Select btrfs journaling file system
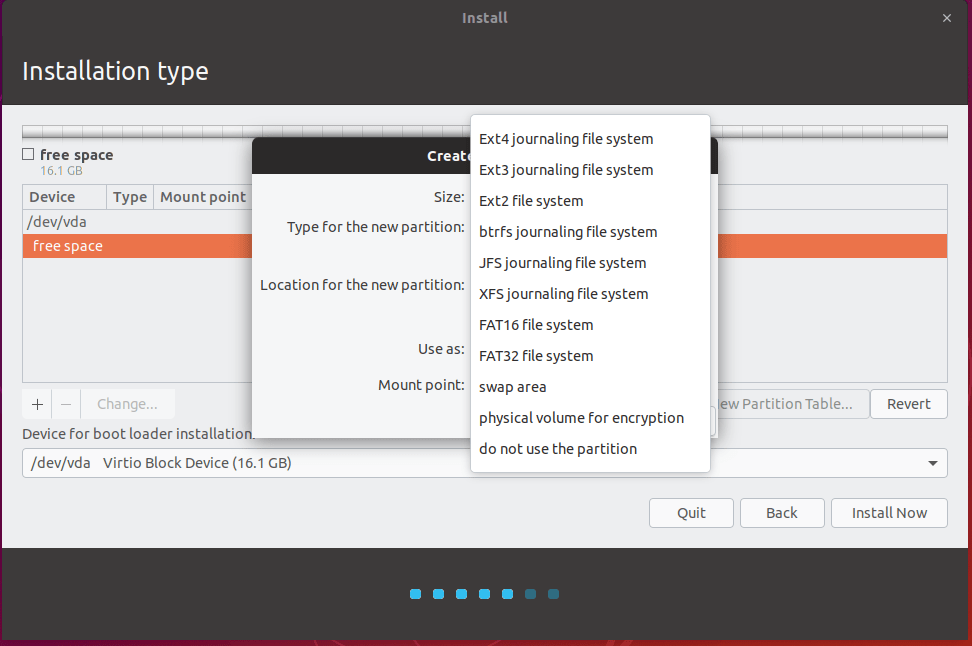Image resolution: width=972 pixels, height=646 pixels. (567, 231)
